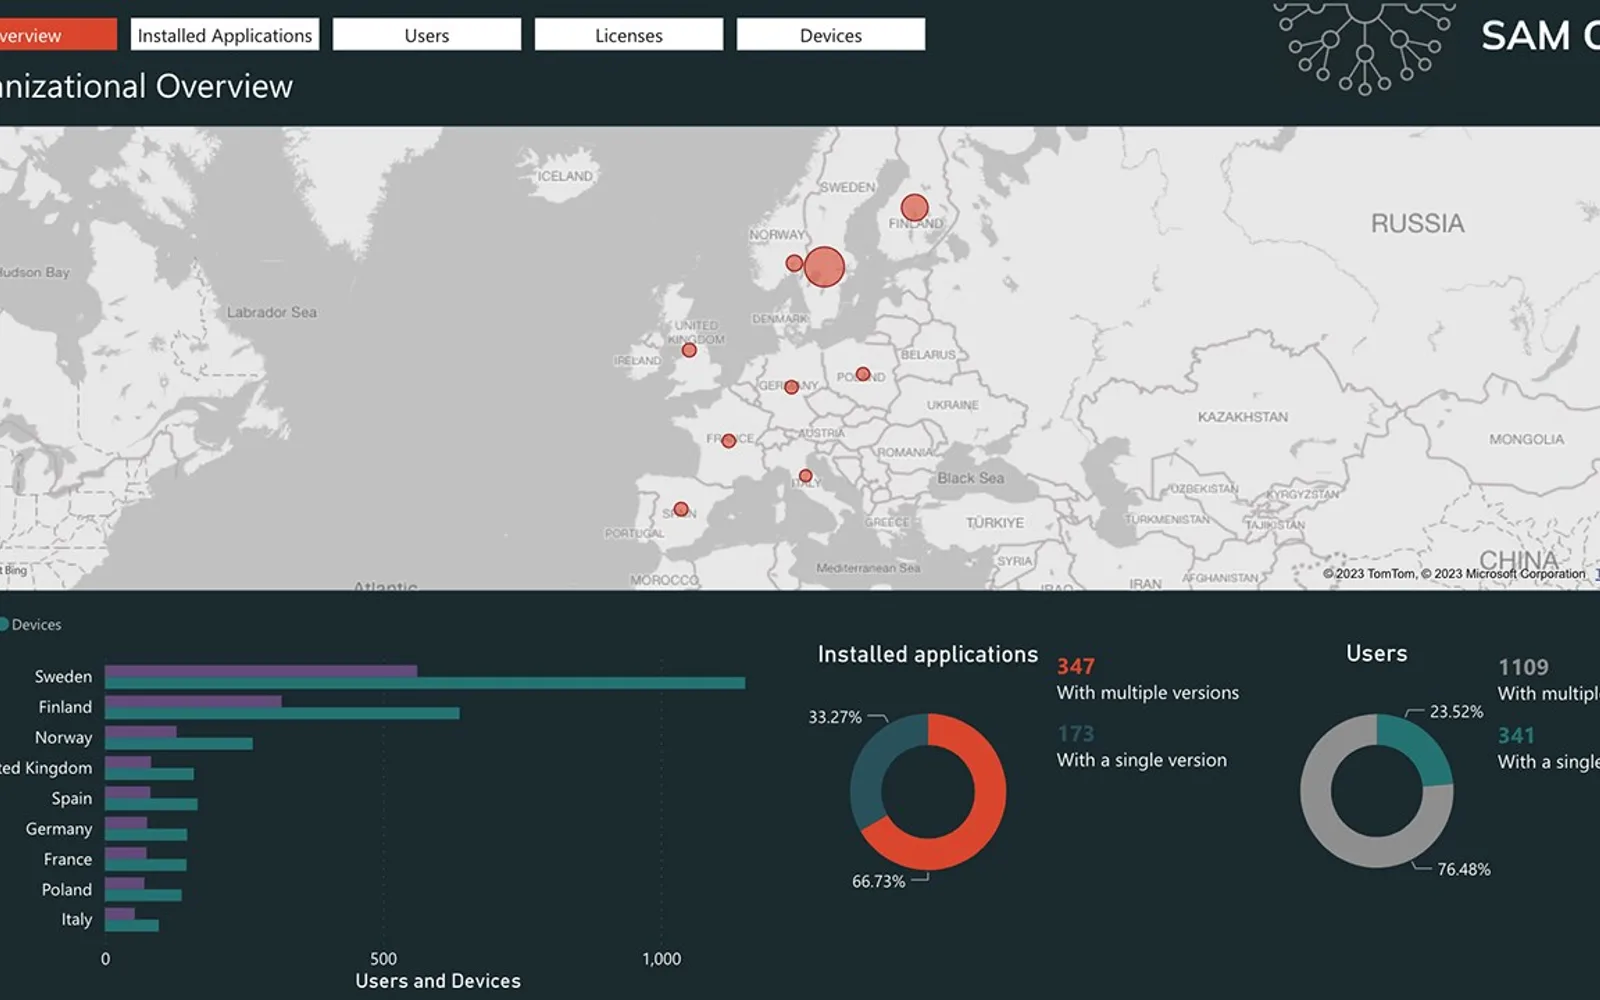Click the Finland axis label

(x=65, y=707)
